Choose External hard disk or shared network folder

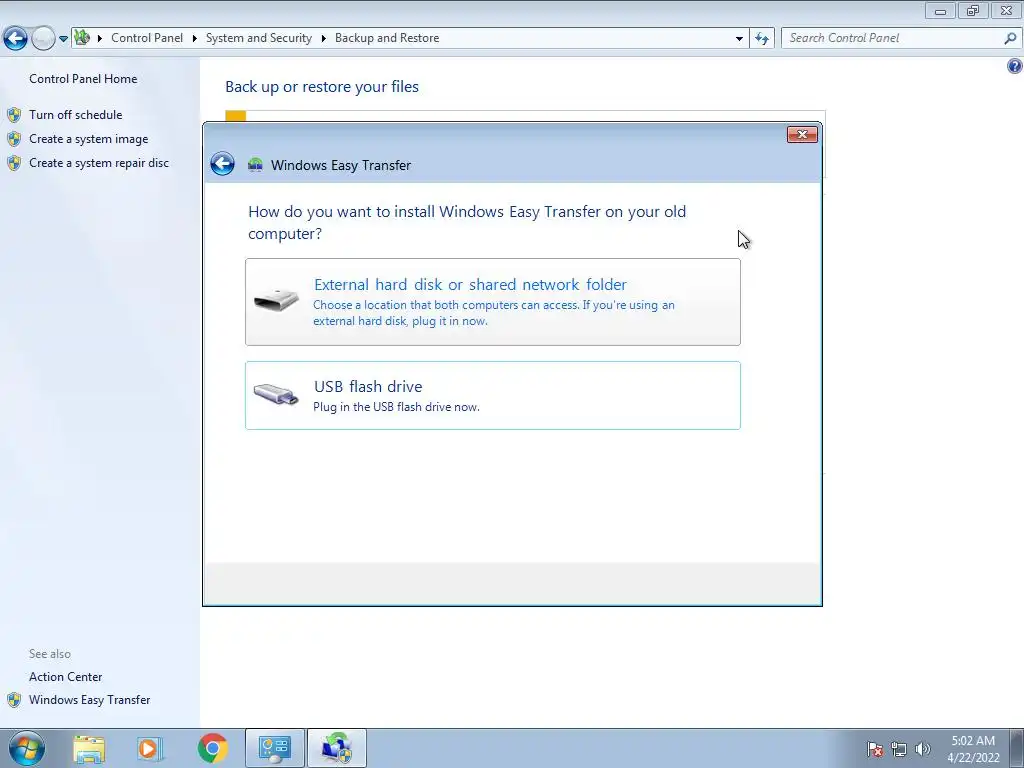492,302
